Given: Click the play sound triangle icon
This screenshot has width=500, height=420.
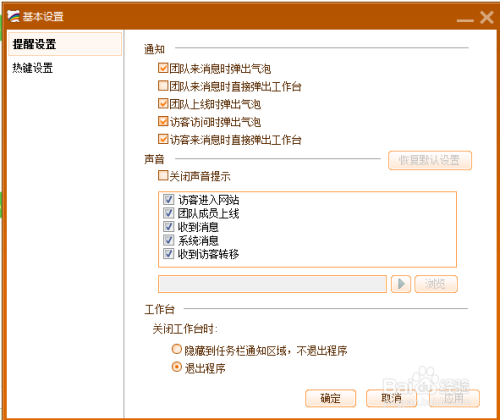Looking at the screenshot, I should [401, 284].
